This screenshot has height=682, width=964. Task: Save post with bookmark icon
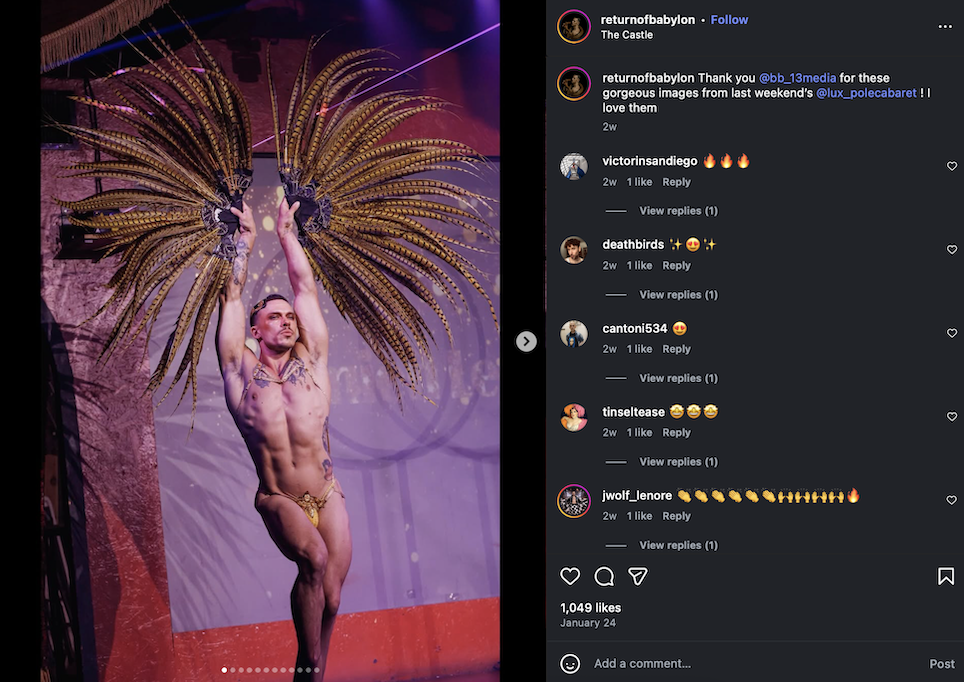(945, 576)
